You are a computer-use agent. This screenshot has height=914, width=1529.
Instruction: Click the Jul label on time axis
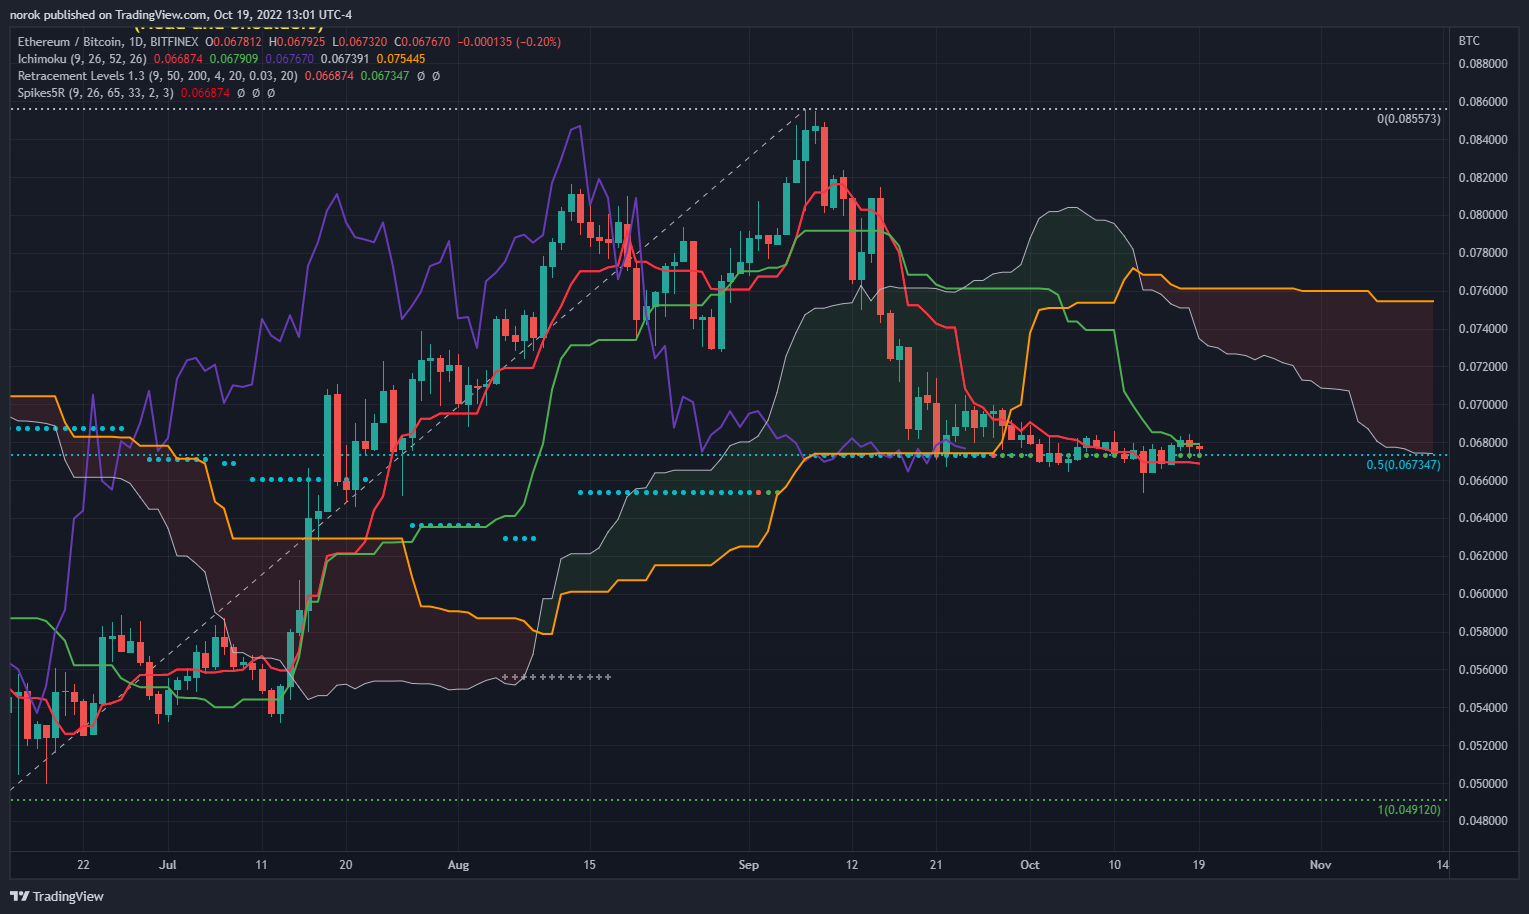(x=167, y=865)
